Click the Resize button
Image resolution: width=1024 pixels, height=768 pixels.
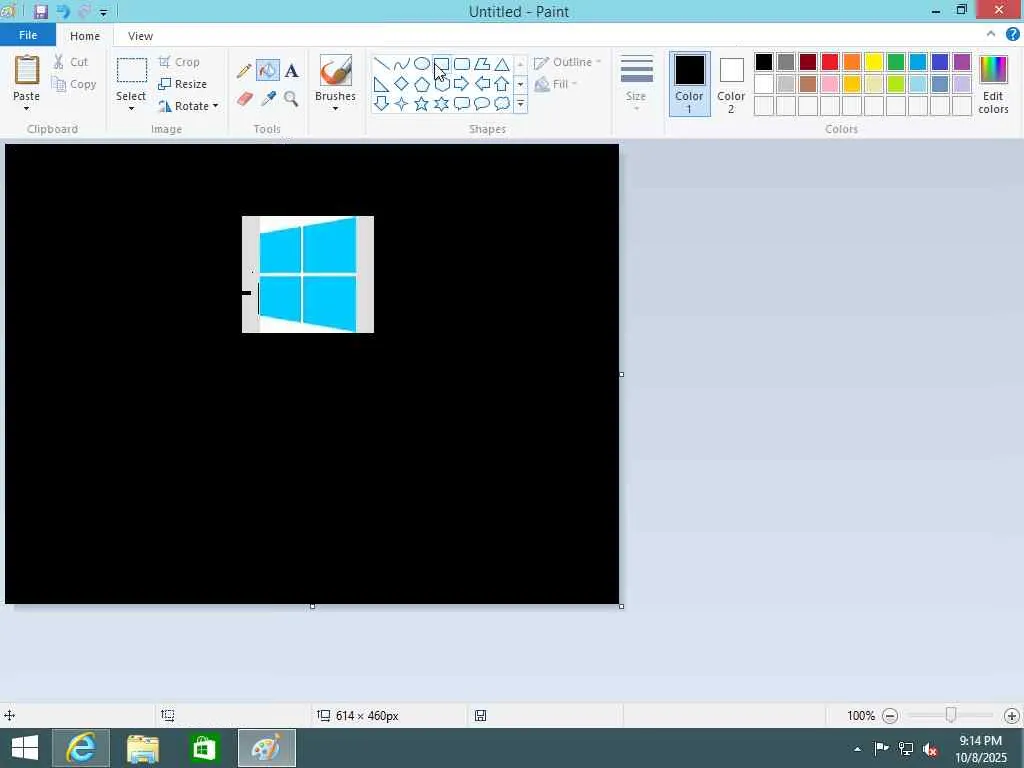(x=183, y=84)
